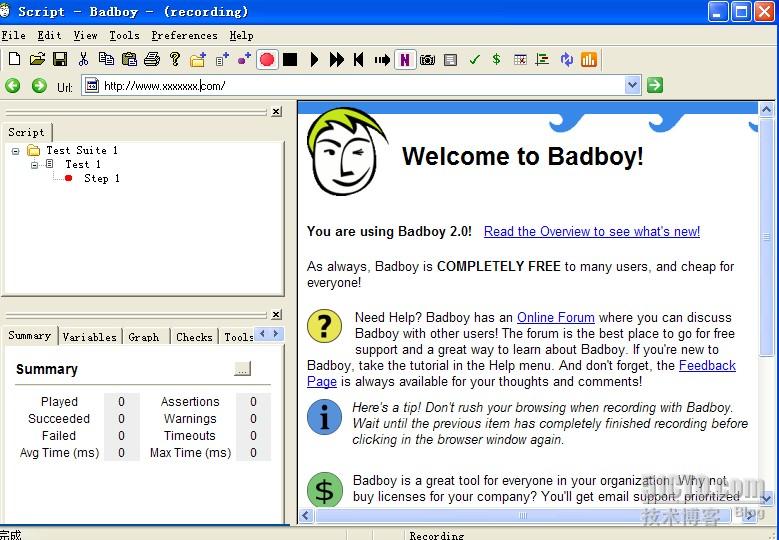Viewport: 779px width, 540px height.
Task: Click the blue circular arrows refresh icon
Action: tap(566, 60)
